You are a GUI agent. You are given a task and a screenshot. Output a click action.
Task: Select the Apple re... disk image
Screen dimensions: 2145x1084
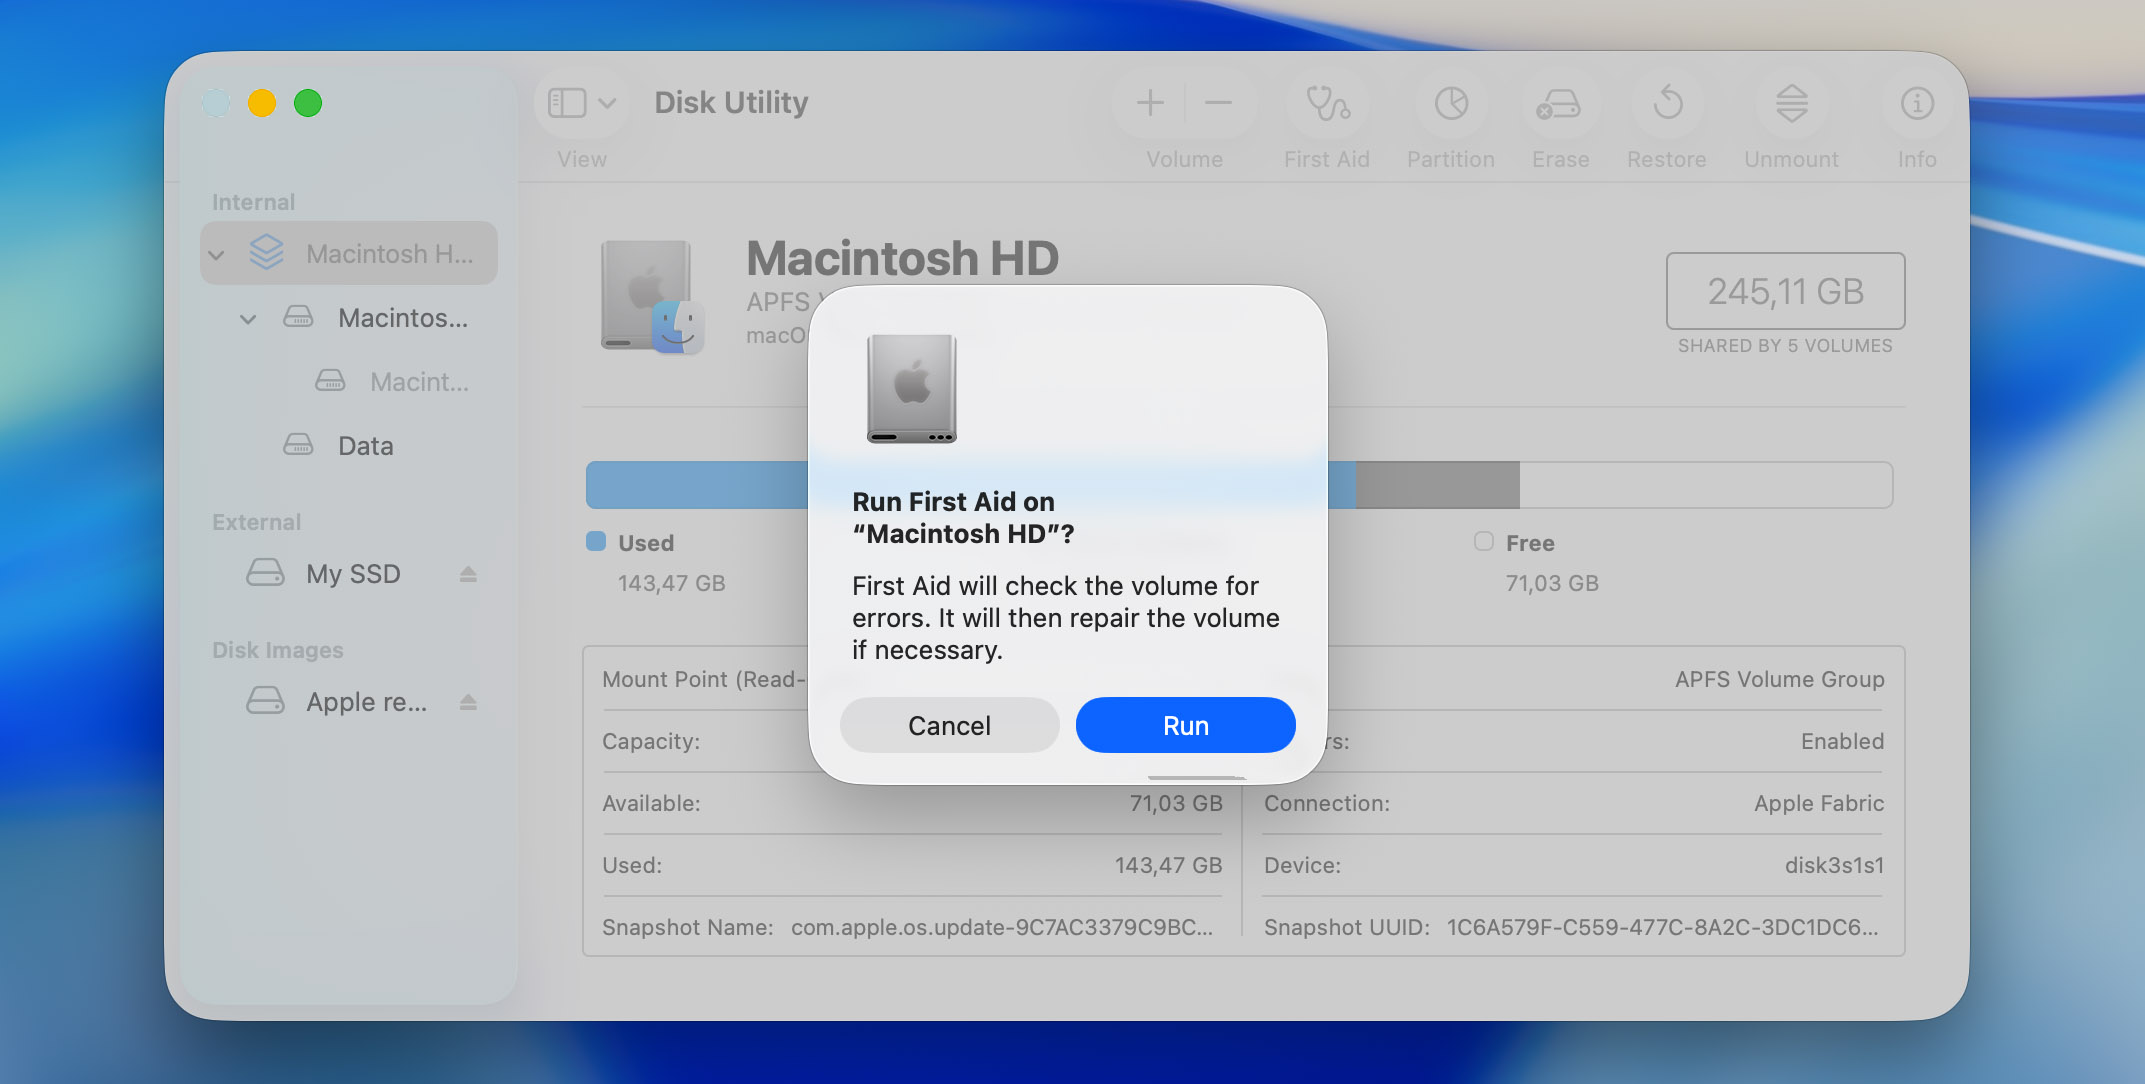tap(366, 702)
